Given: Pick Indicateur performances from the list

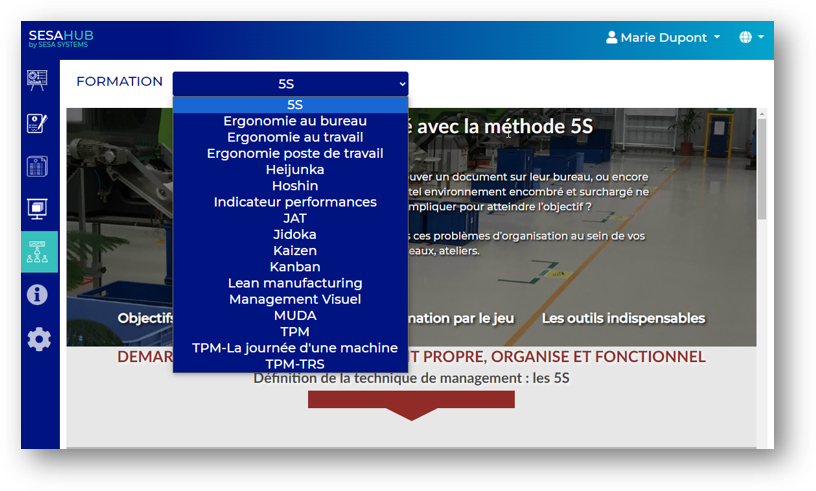Looking at the screenshot, I should coord(294,202).
